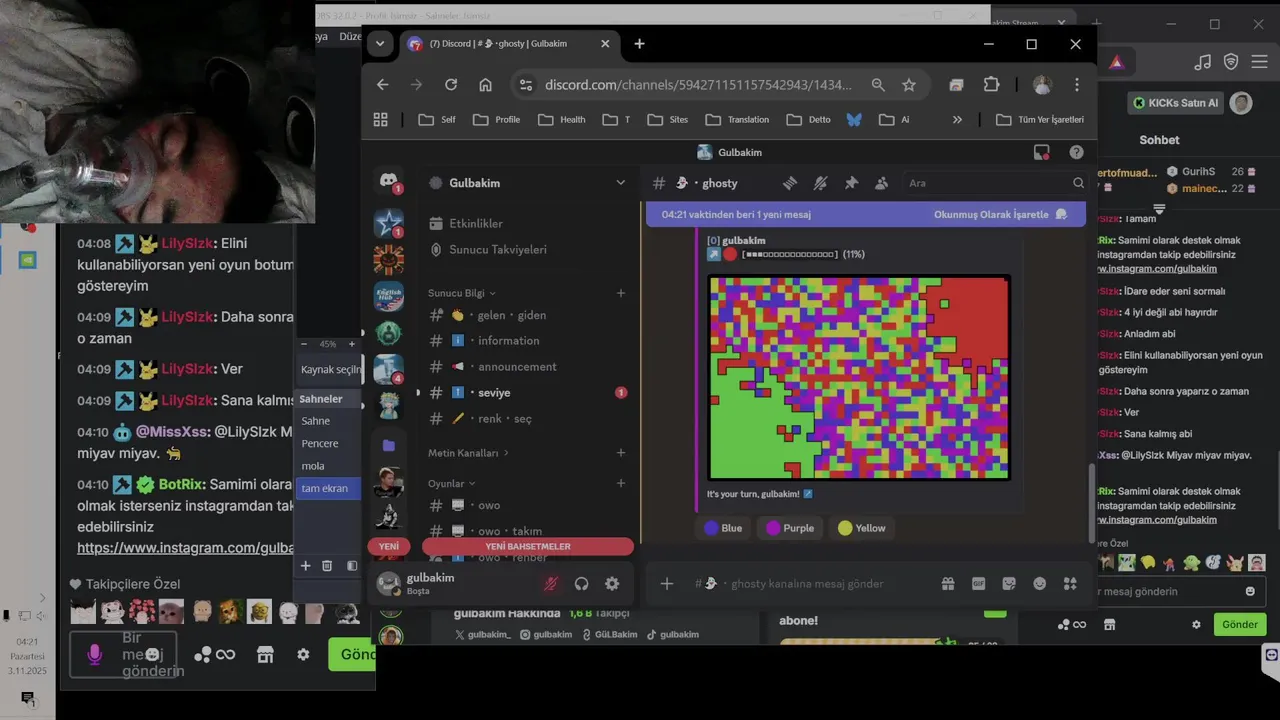Open English Hub server icon
The image size is (1280, 720).
point(389,297)
